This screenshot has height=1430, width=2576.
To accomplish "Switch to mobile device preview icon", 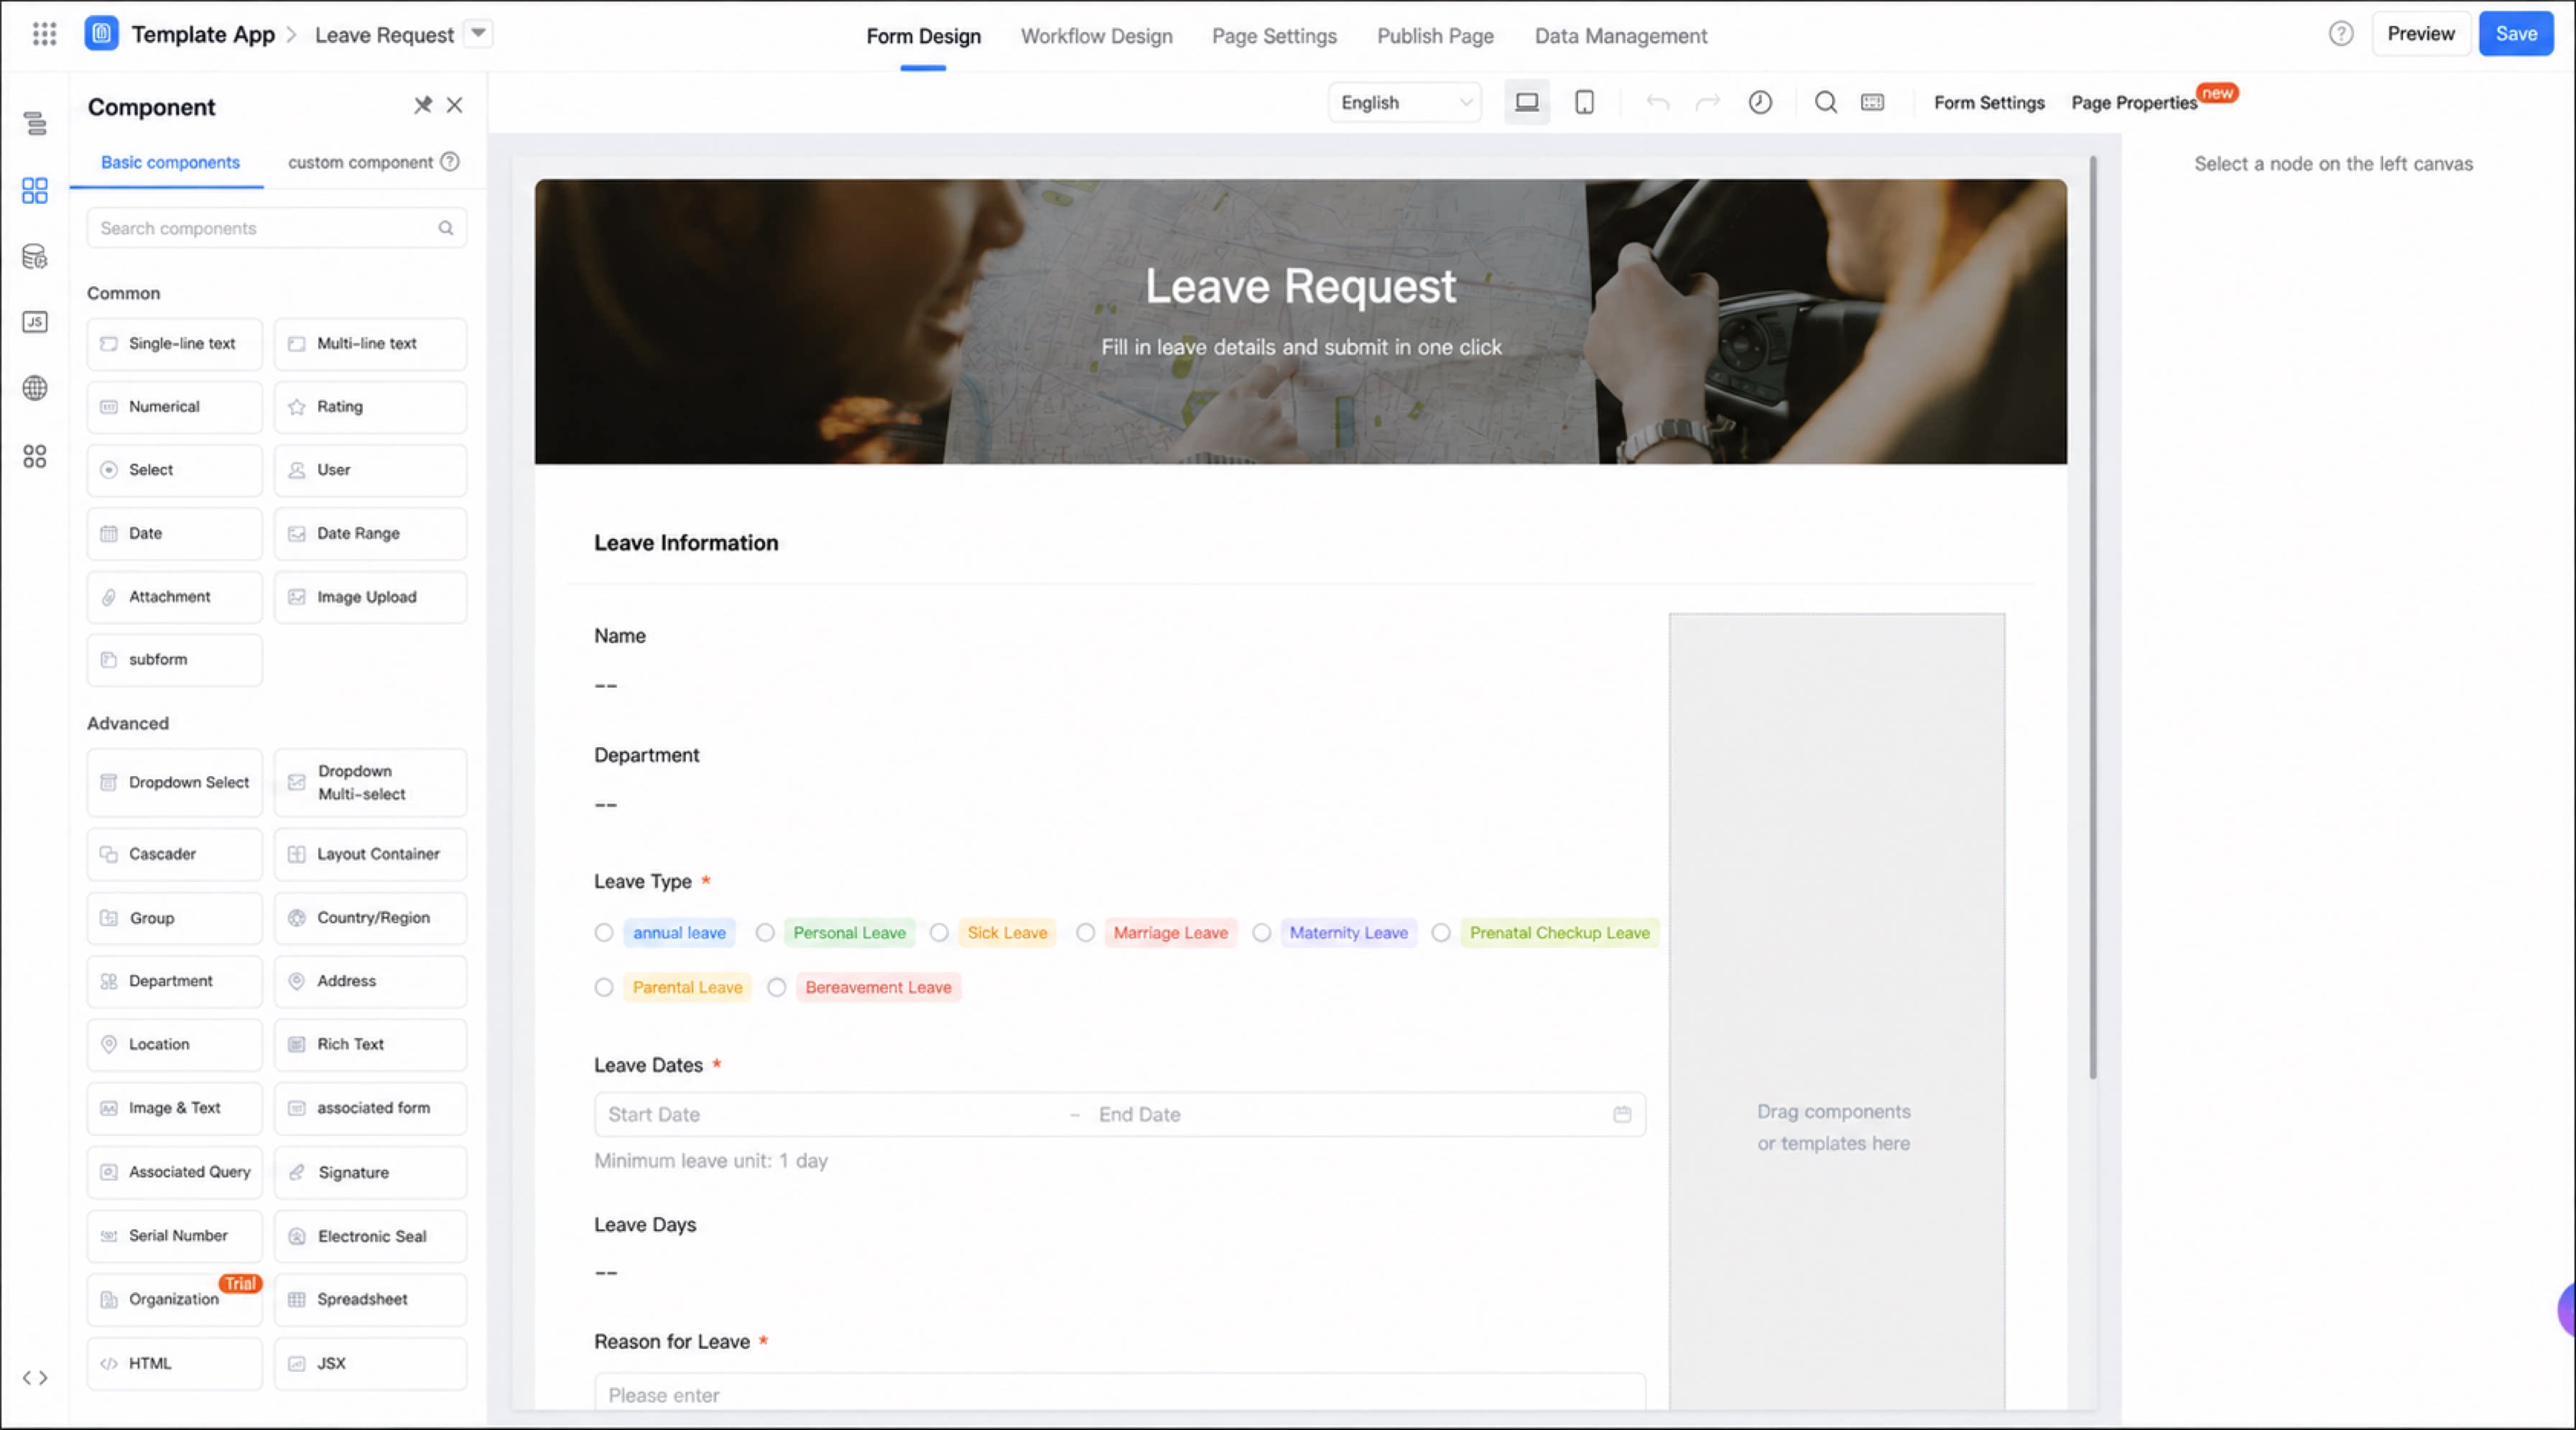I will 1584,102.
